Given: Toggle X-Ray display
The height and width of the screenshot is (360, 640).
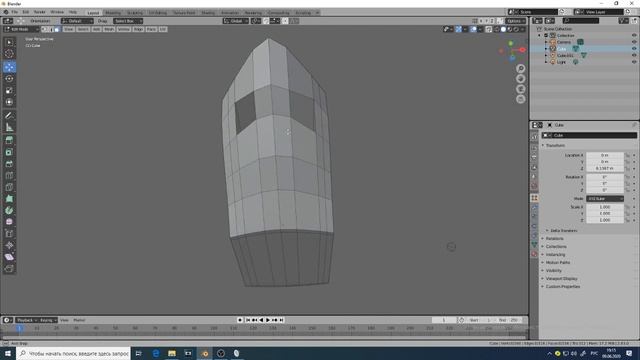Looking at the screenshot, I should point(489,29).
